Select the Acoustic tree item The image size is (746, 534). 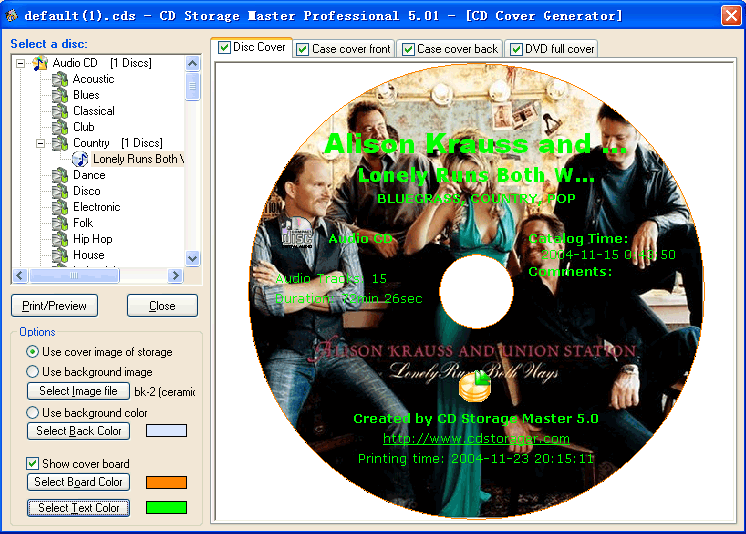pos(93,79)
